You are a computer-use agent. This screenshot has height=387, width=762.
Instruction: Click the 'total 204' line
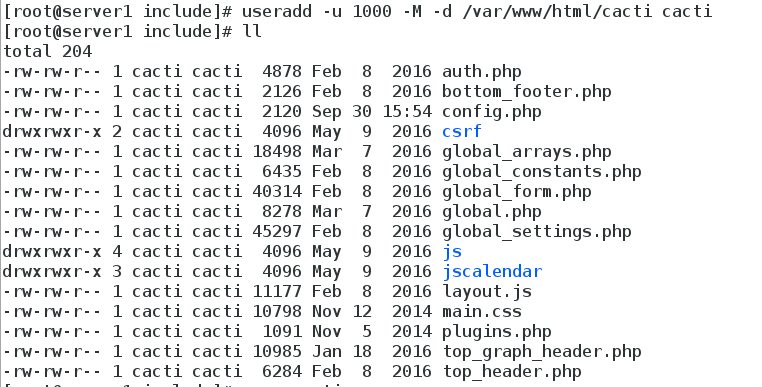[x=47, y=52]
